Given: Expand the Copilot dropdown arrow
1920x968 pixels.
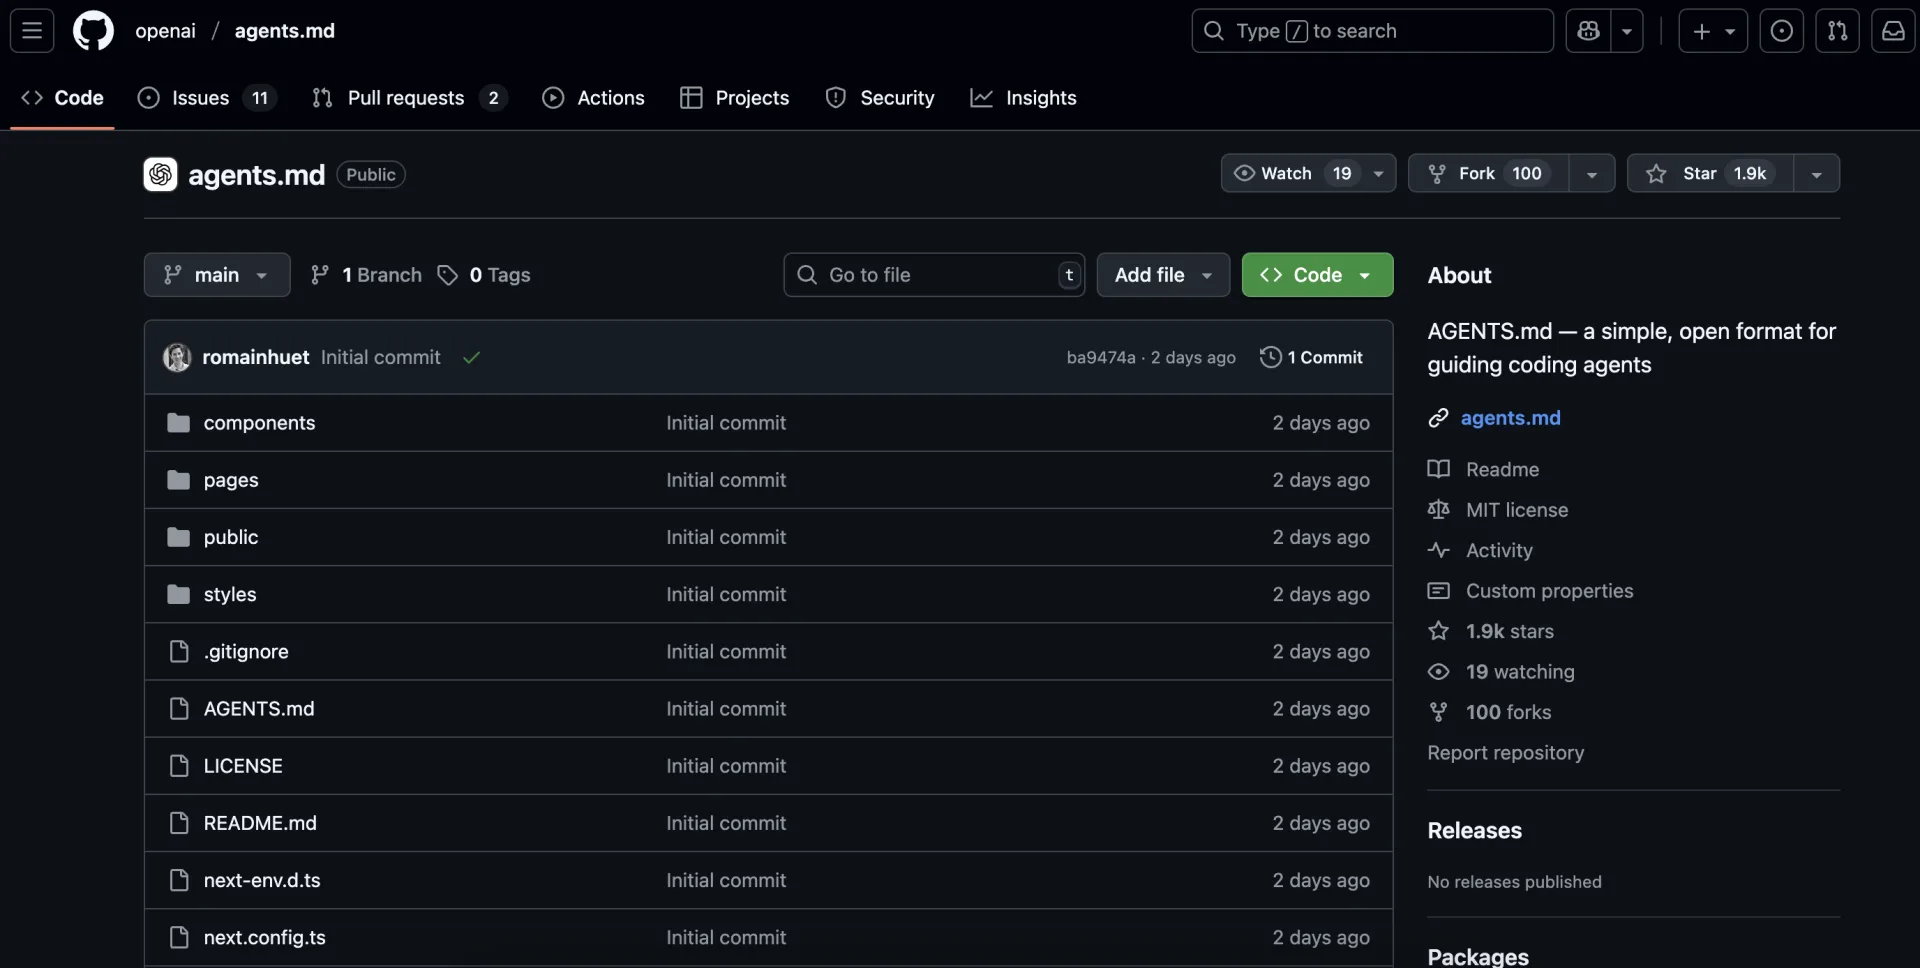Looking at the screenshot, I should click(x=1627, y=31).
